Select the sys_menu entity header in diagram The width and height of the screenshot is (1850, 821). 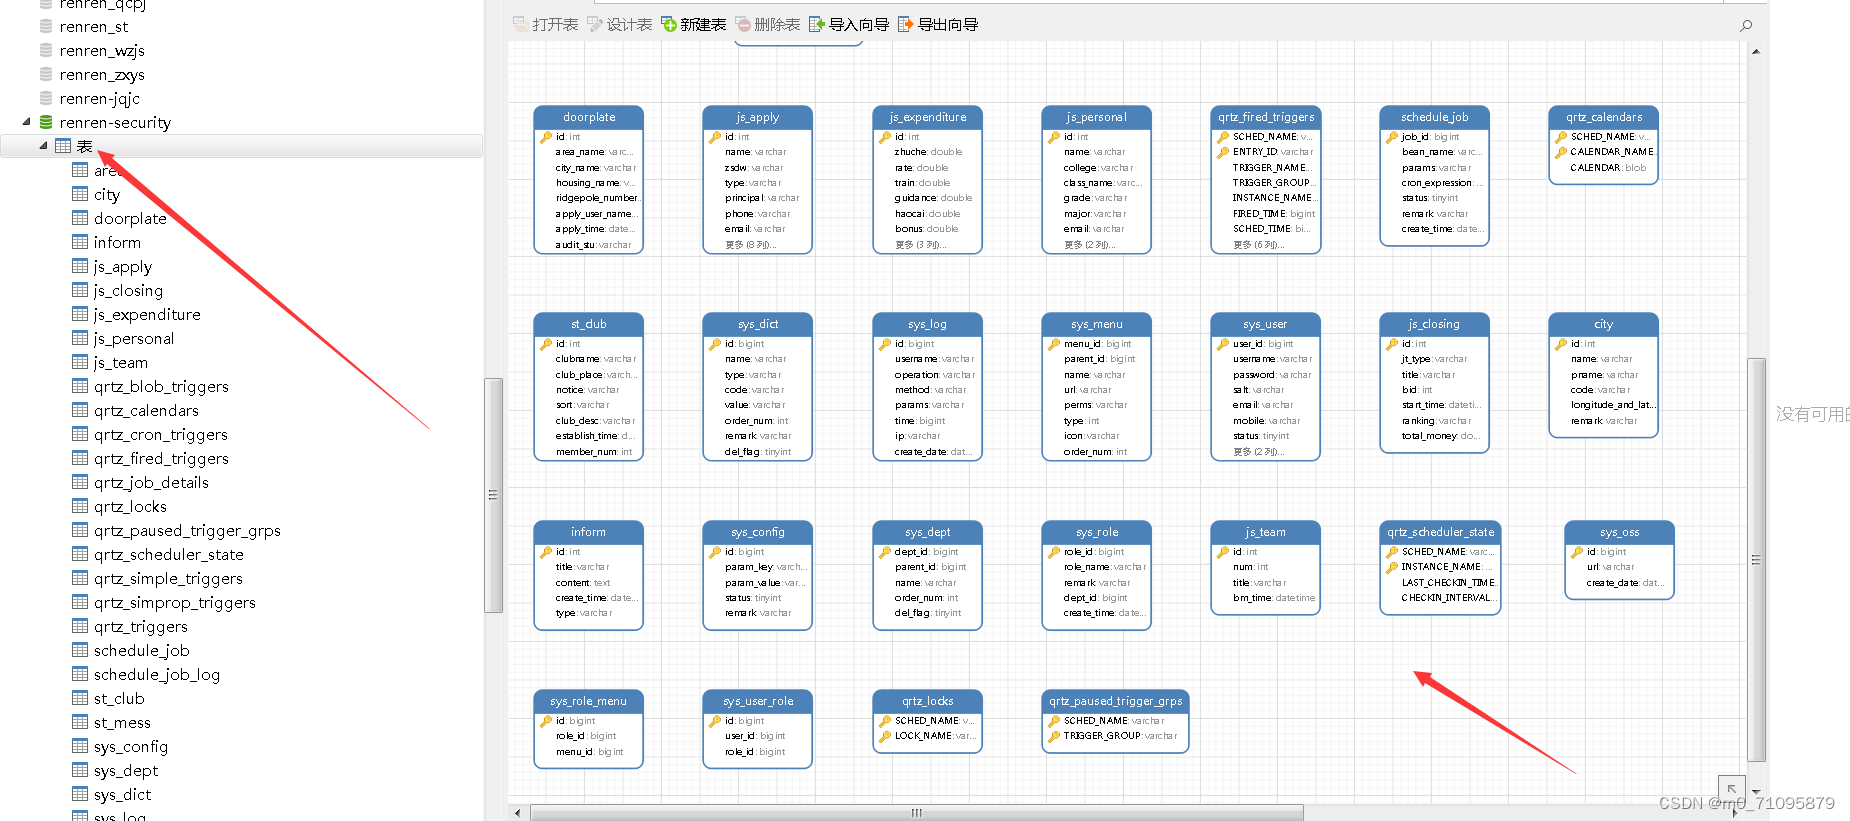(x=1097, y=324)
